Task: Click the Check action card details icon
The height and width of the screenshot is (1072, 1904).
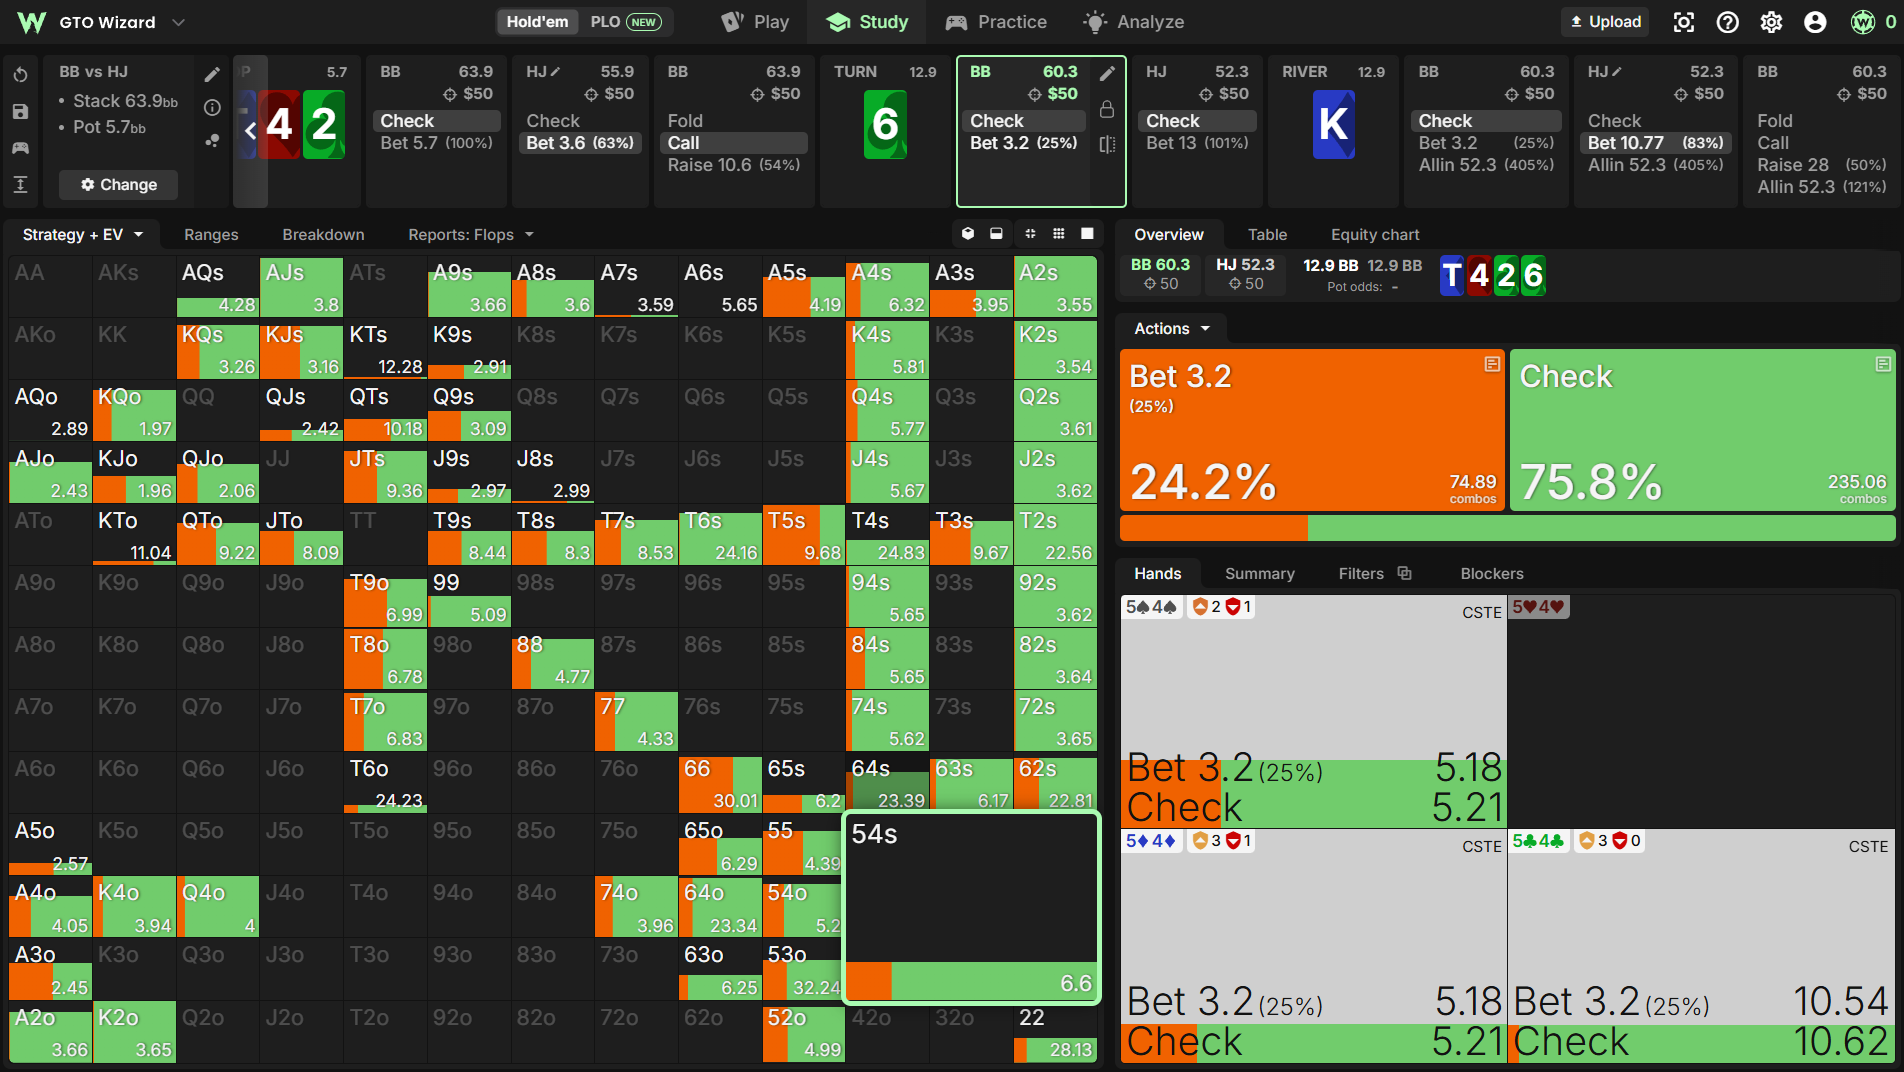Action: [1883, 364]
